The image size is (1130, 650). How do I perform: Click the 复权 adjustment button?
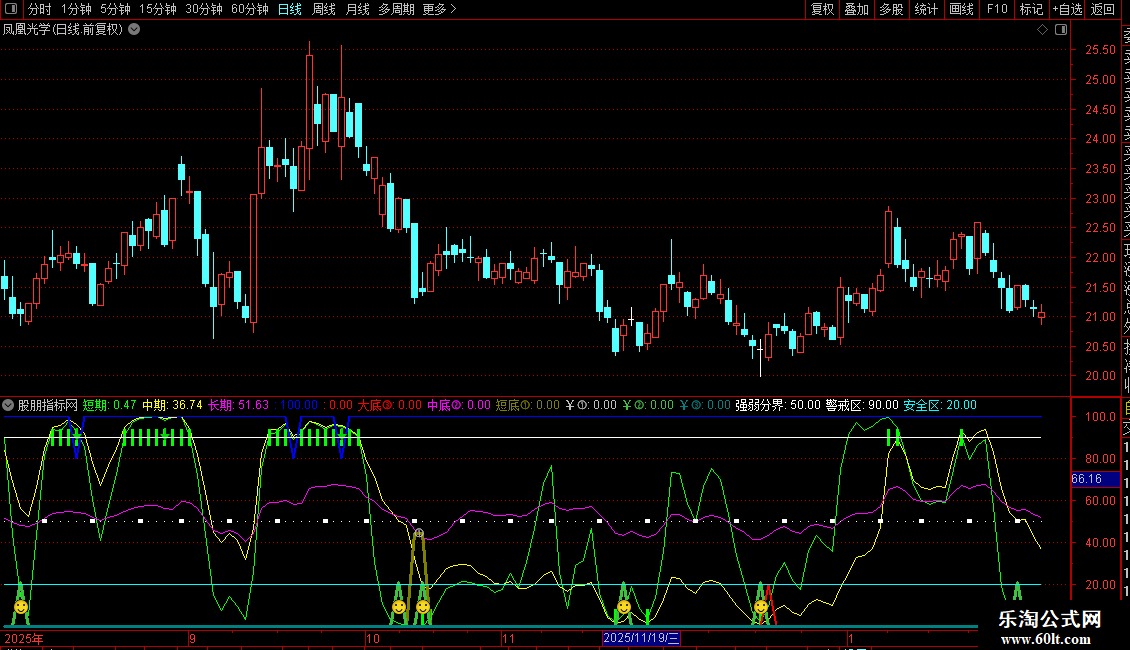pos(822,10)
